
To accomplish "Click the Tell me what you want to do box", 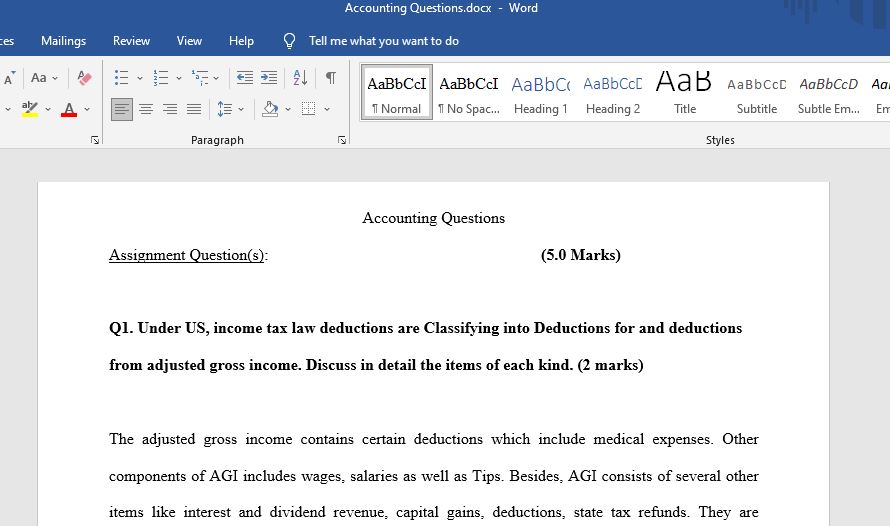I will [384, 41].
